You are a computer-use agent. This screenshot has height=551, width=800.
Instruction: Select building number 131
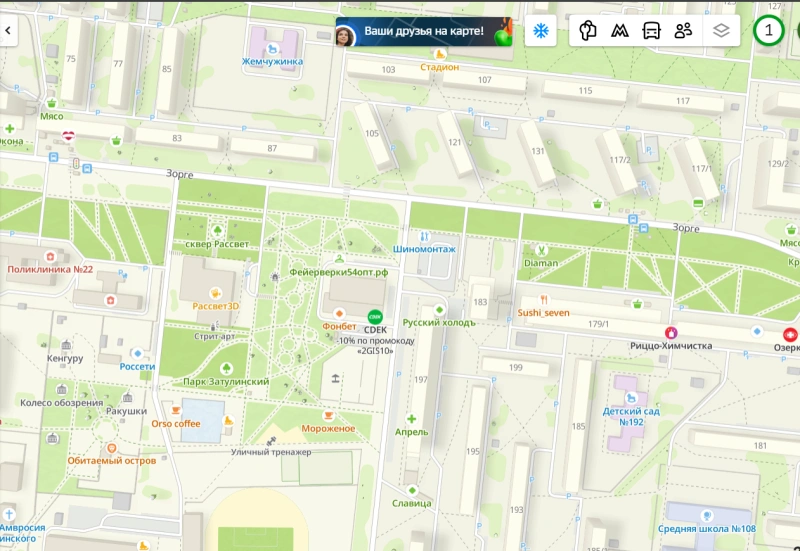click(x=538, y=151)
